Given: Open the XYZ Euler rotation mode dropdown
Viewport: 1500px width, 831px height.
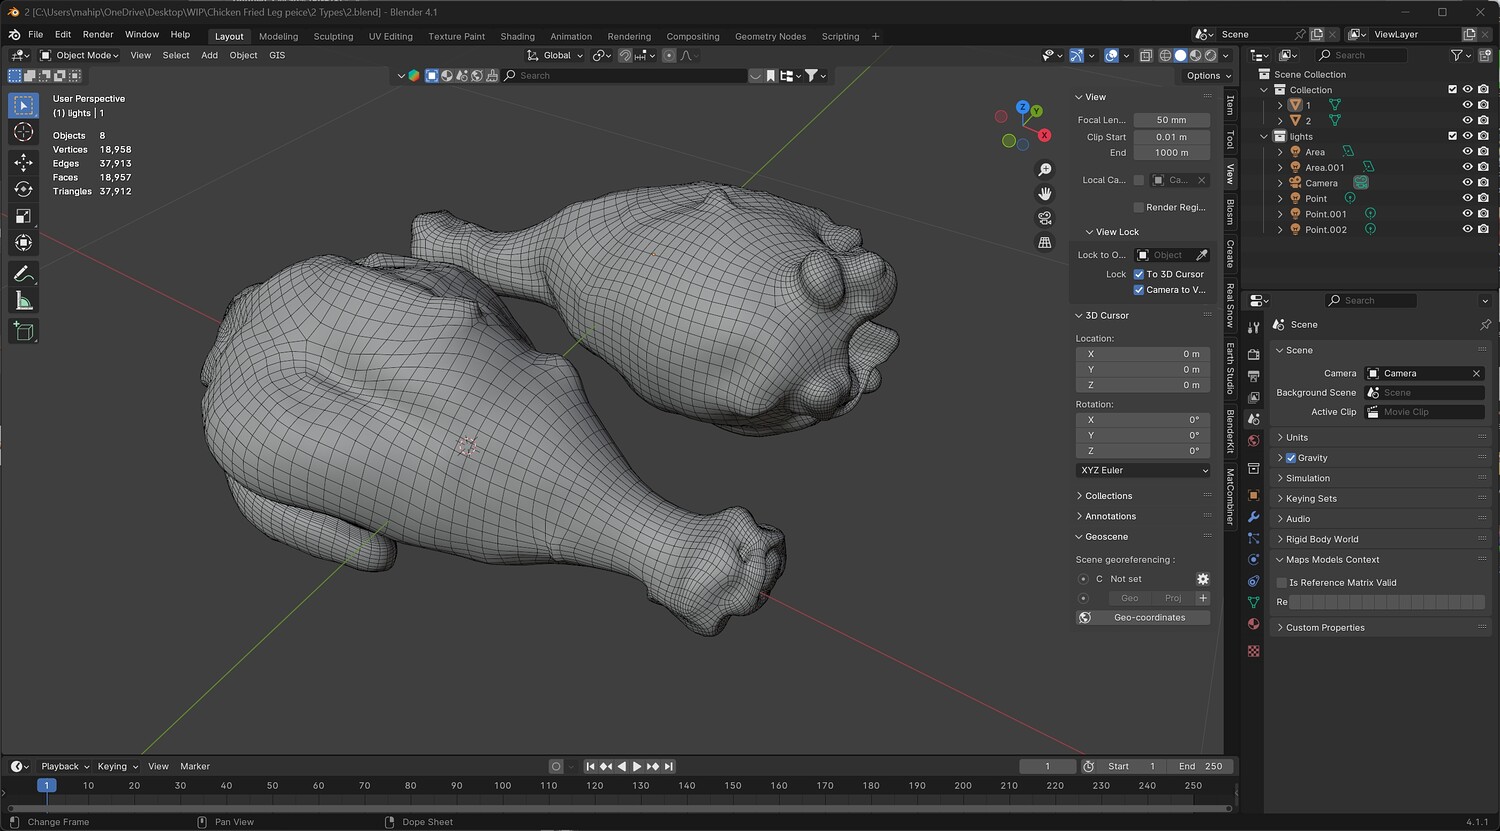Looking at the screenshot, I should [x=1143, y=470].
